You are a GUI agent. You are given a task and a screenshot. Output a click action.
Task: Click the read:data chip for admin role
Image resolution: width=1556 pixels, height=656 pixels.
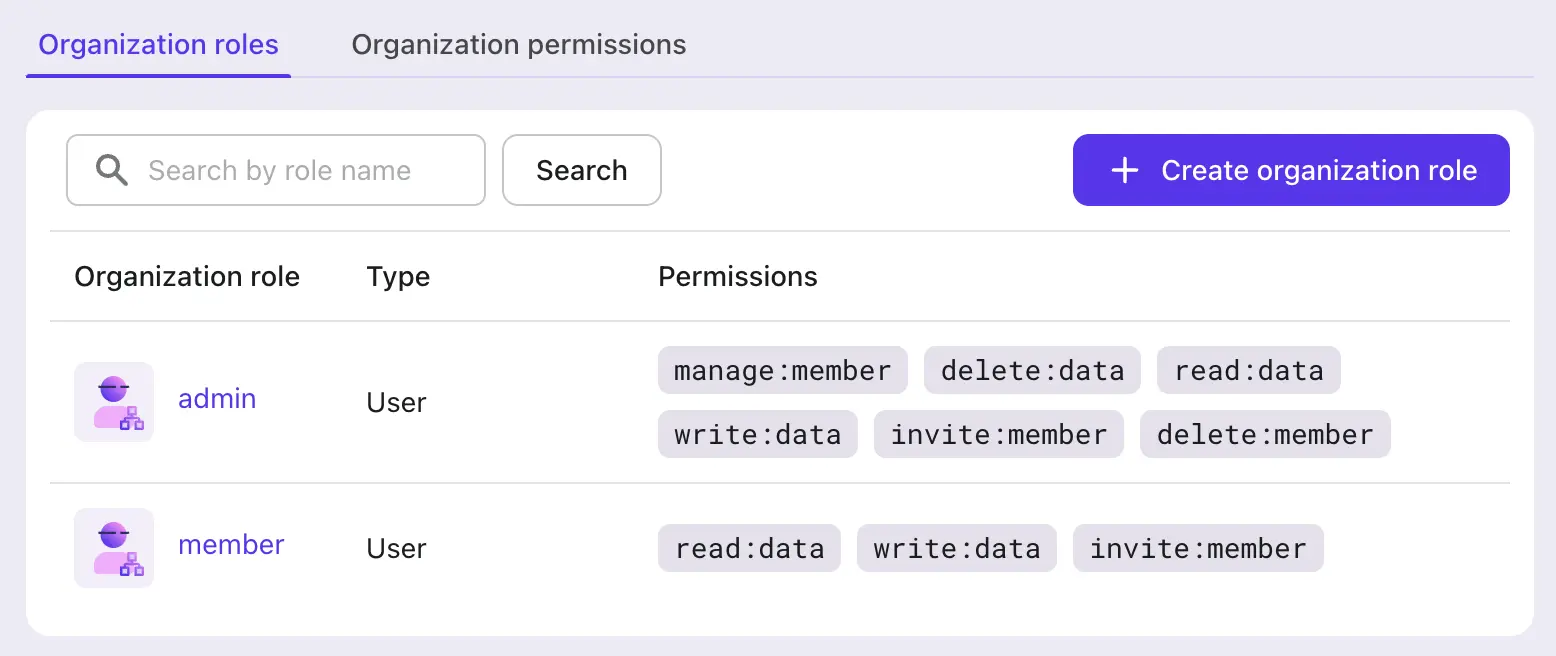coord(1248,370)
